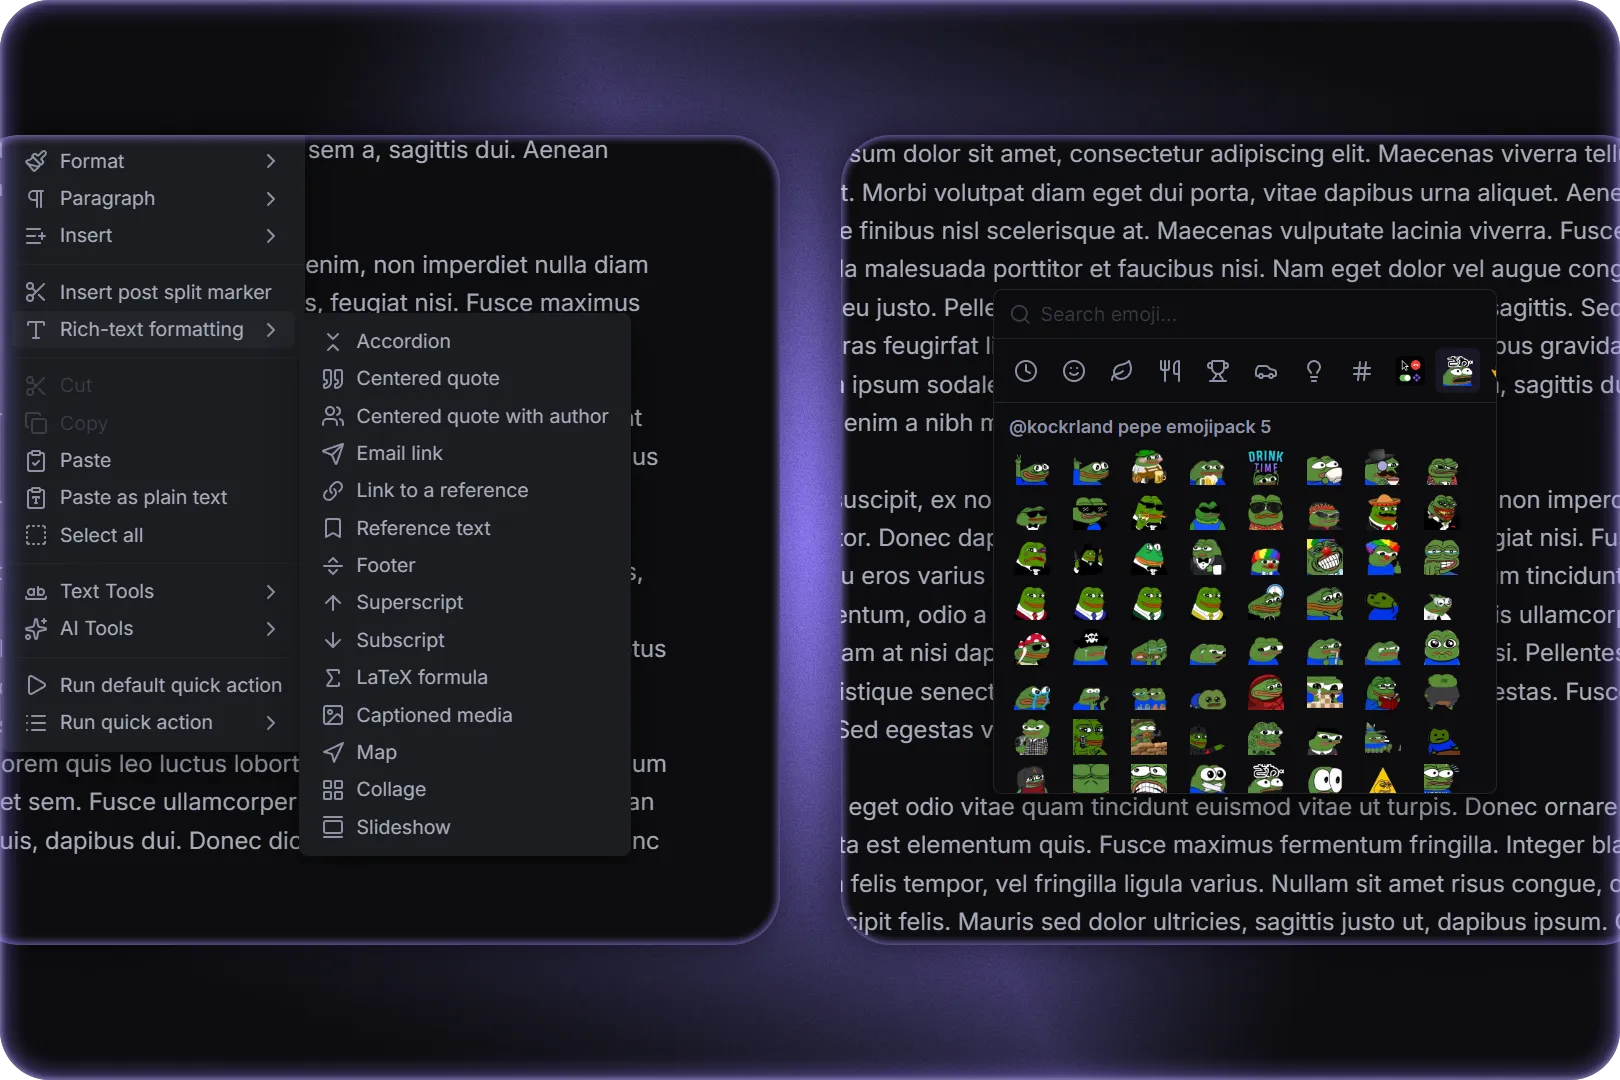The height and width of the screenshot is (1080, 1620).
Task: Insert Reference text
Action: click(x=466, y=529)
